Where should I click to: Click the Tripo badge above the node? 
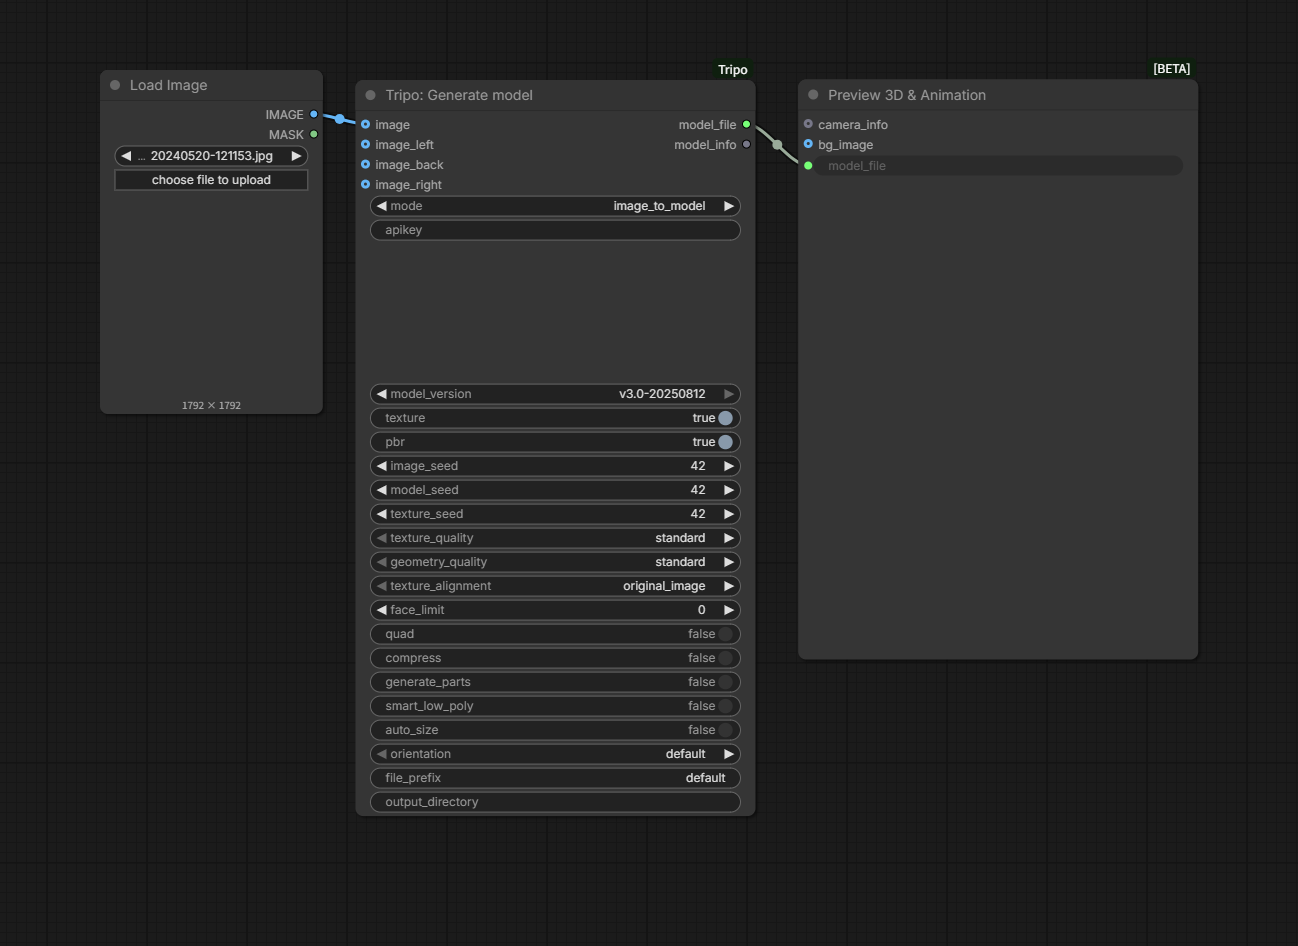[x=732, y=69]
